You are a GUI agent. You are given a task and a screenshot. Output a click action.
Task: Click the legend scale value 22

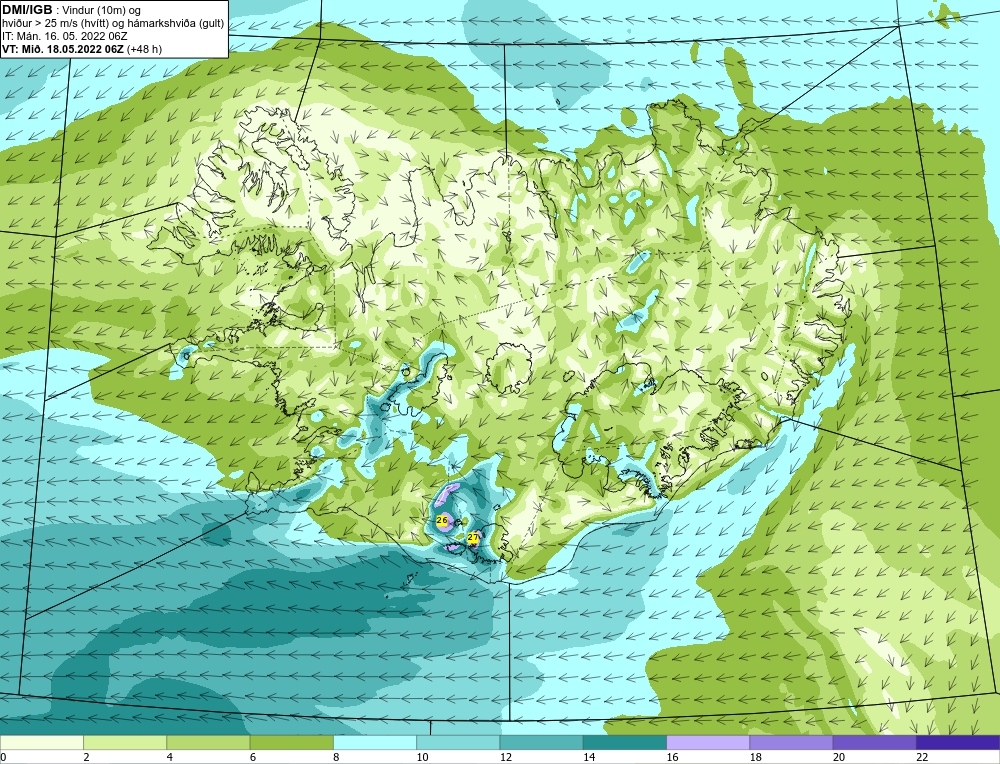coord(922,757)
